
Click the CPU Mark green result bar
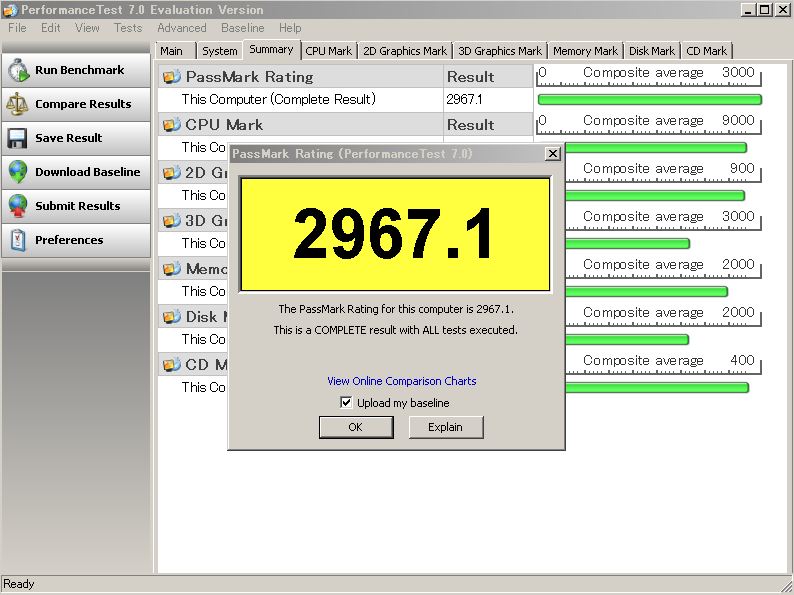656,148
